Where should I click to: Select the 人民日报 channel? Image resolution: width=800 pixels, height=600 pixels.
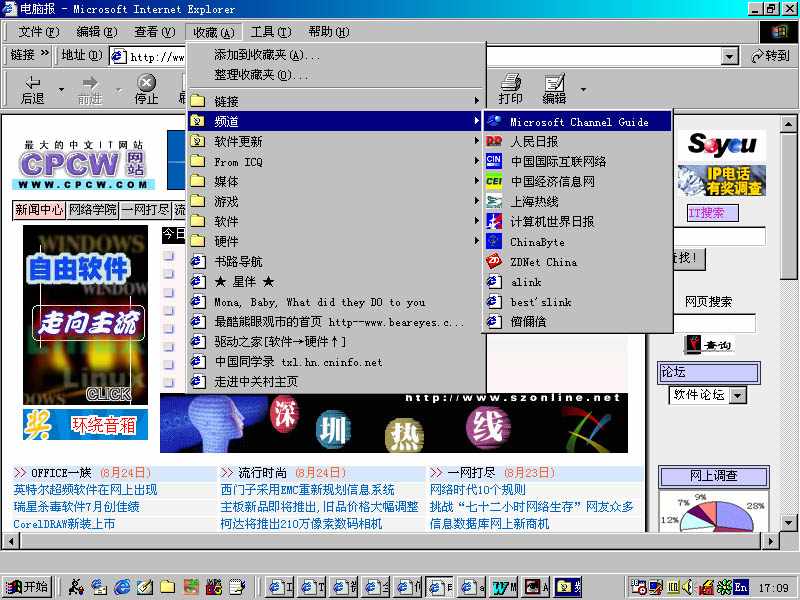(x=578, y=141)
